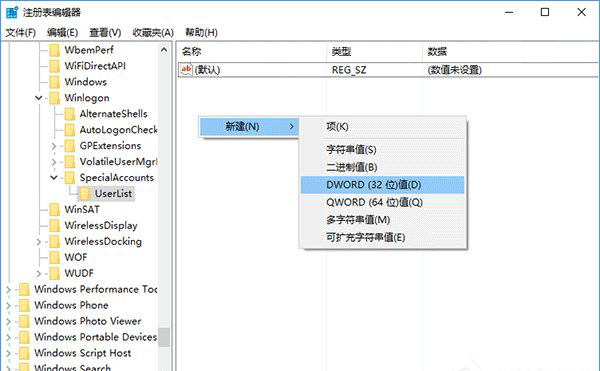This screenshot has height=371, width=600.
Task: Click the VolatileUserMgr folder icon
Action: click(x=70, y=162)
